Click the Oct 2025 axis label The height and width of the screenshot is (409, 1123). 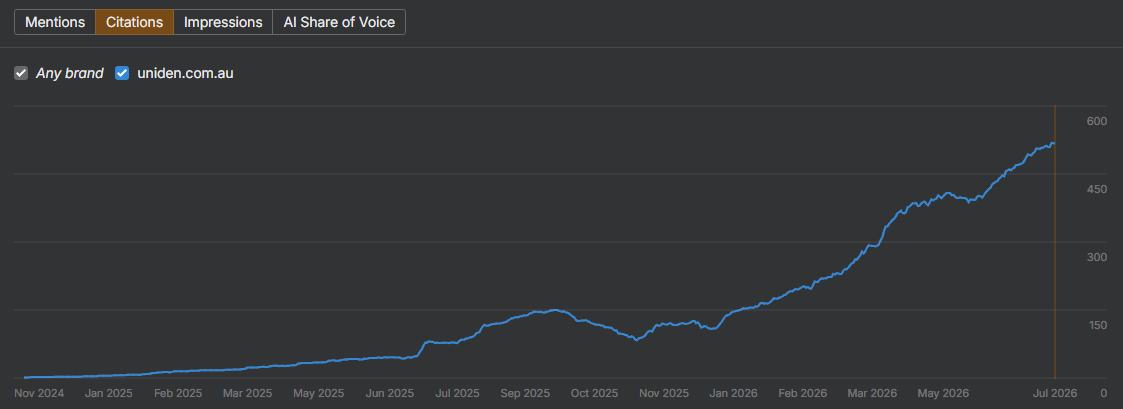coord(594,393)
